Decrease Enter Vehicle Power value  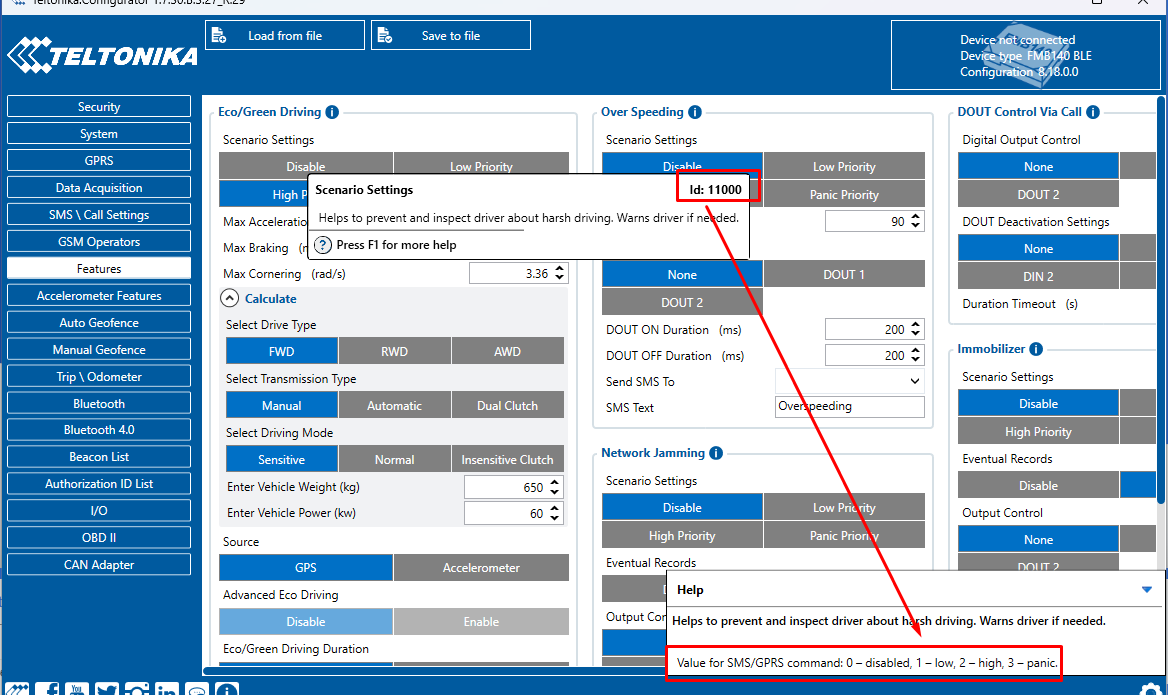[554, 518]
